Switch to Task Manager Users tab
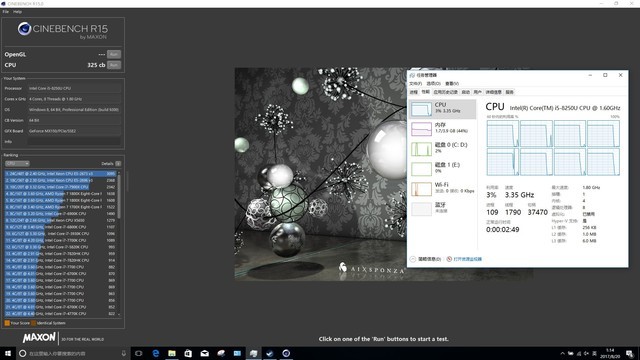This screenshot has height=360, width=640. point(478,92)
